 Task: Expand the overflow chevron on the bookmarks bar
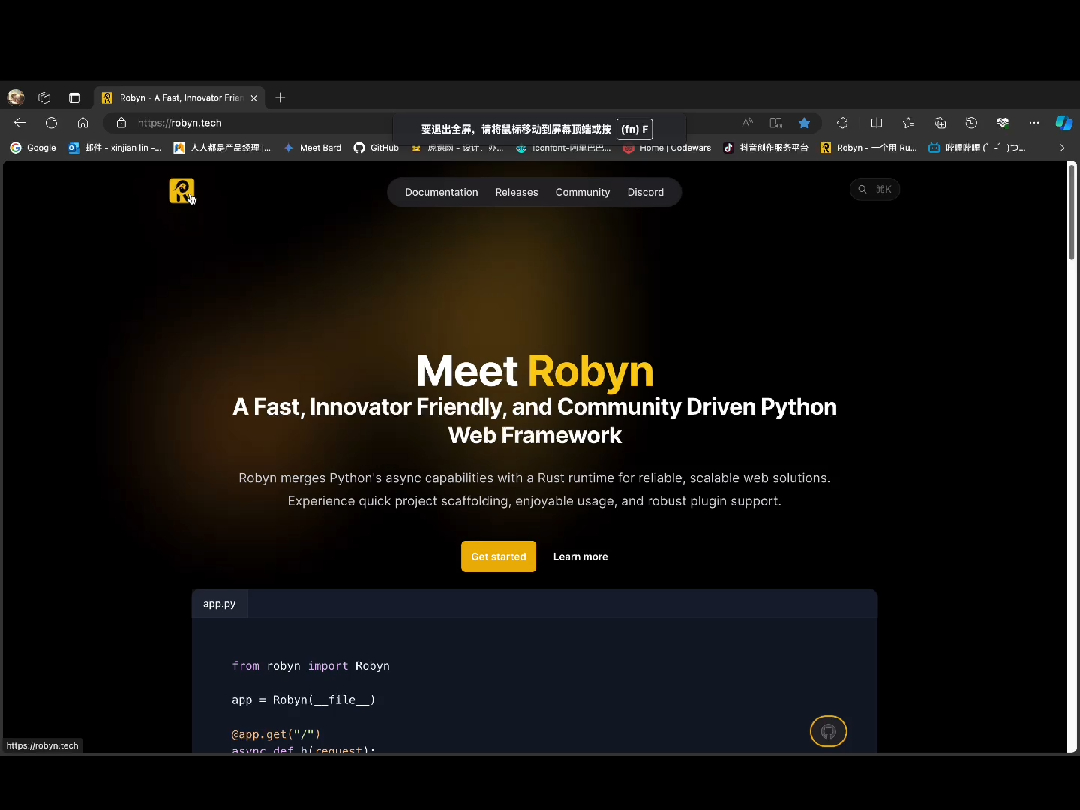[1062, 147]
